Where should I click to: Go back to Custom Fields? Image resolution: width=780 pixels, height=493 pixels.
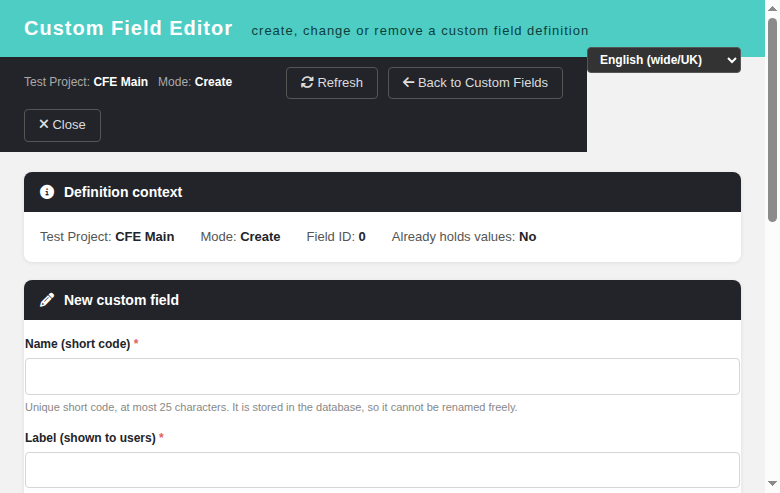pos(475,83)
